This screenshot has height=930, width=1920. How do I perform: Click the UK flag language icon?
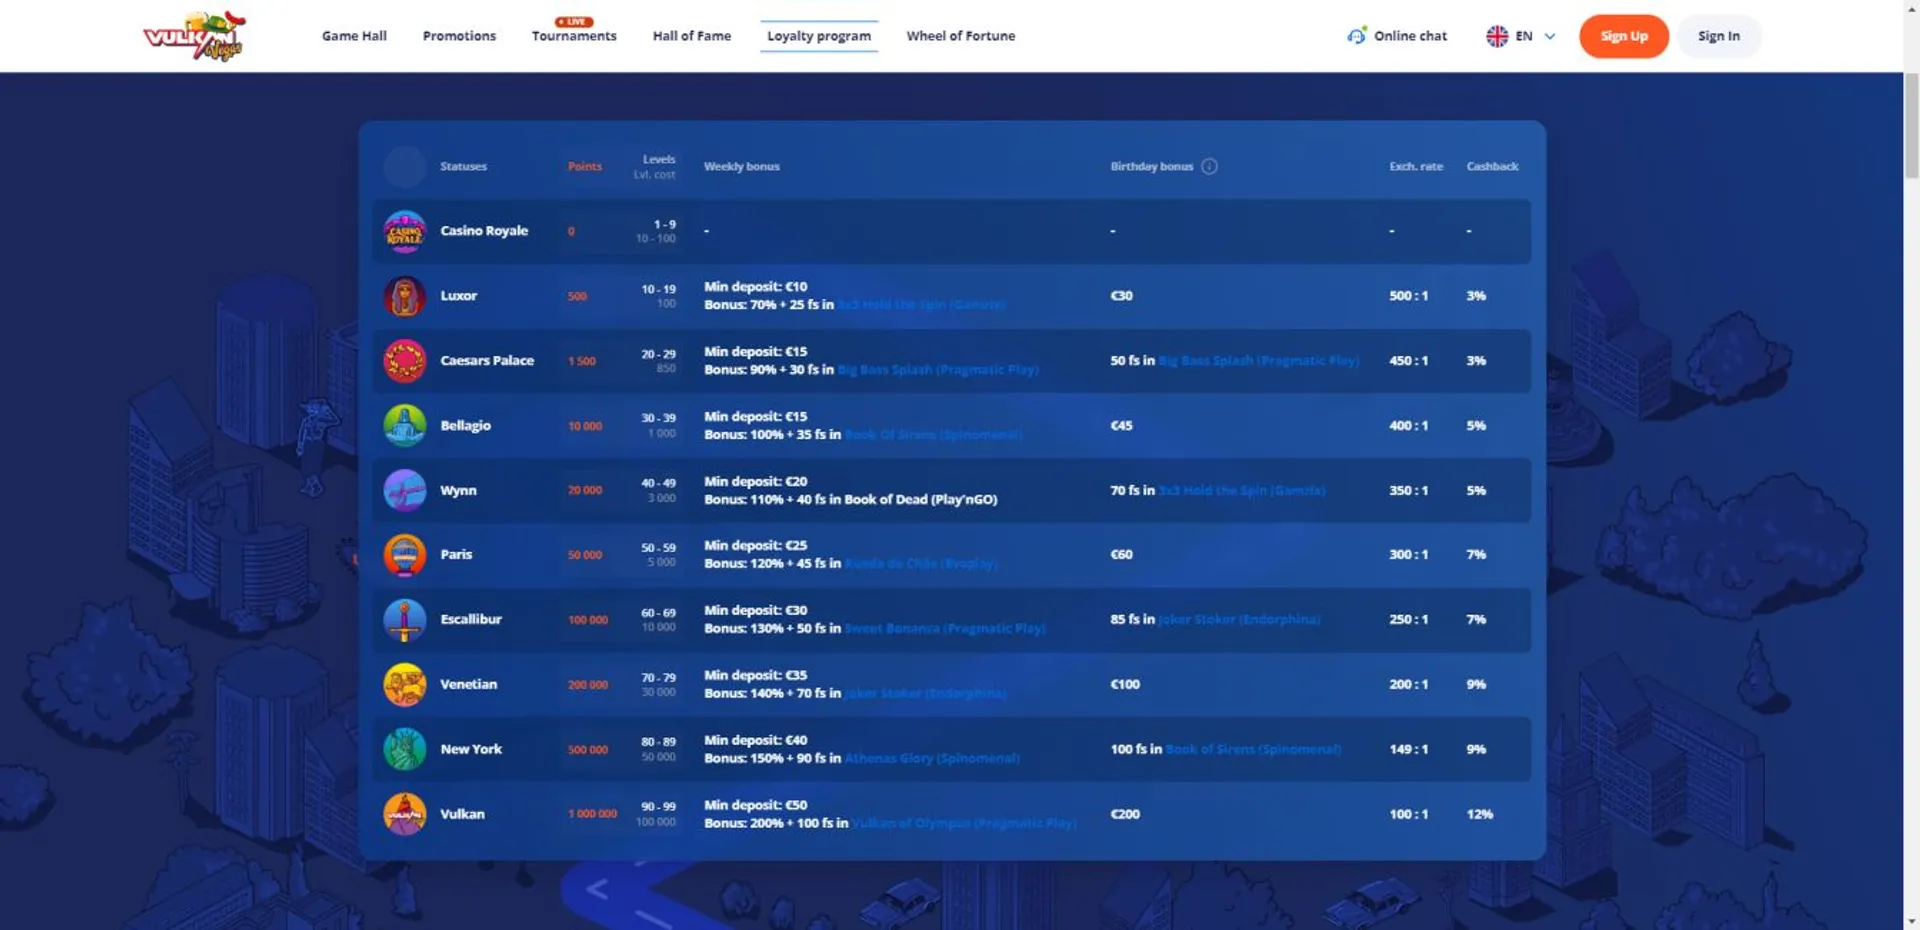(1497, 36)
